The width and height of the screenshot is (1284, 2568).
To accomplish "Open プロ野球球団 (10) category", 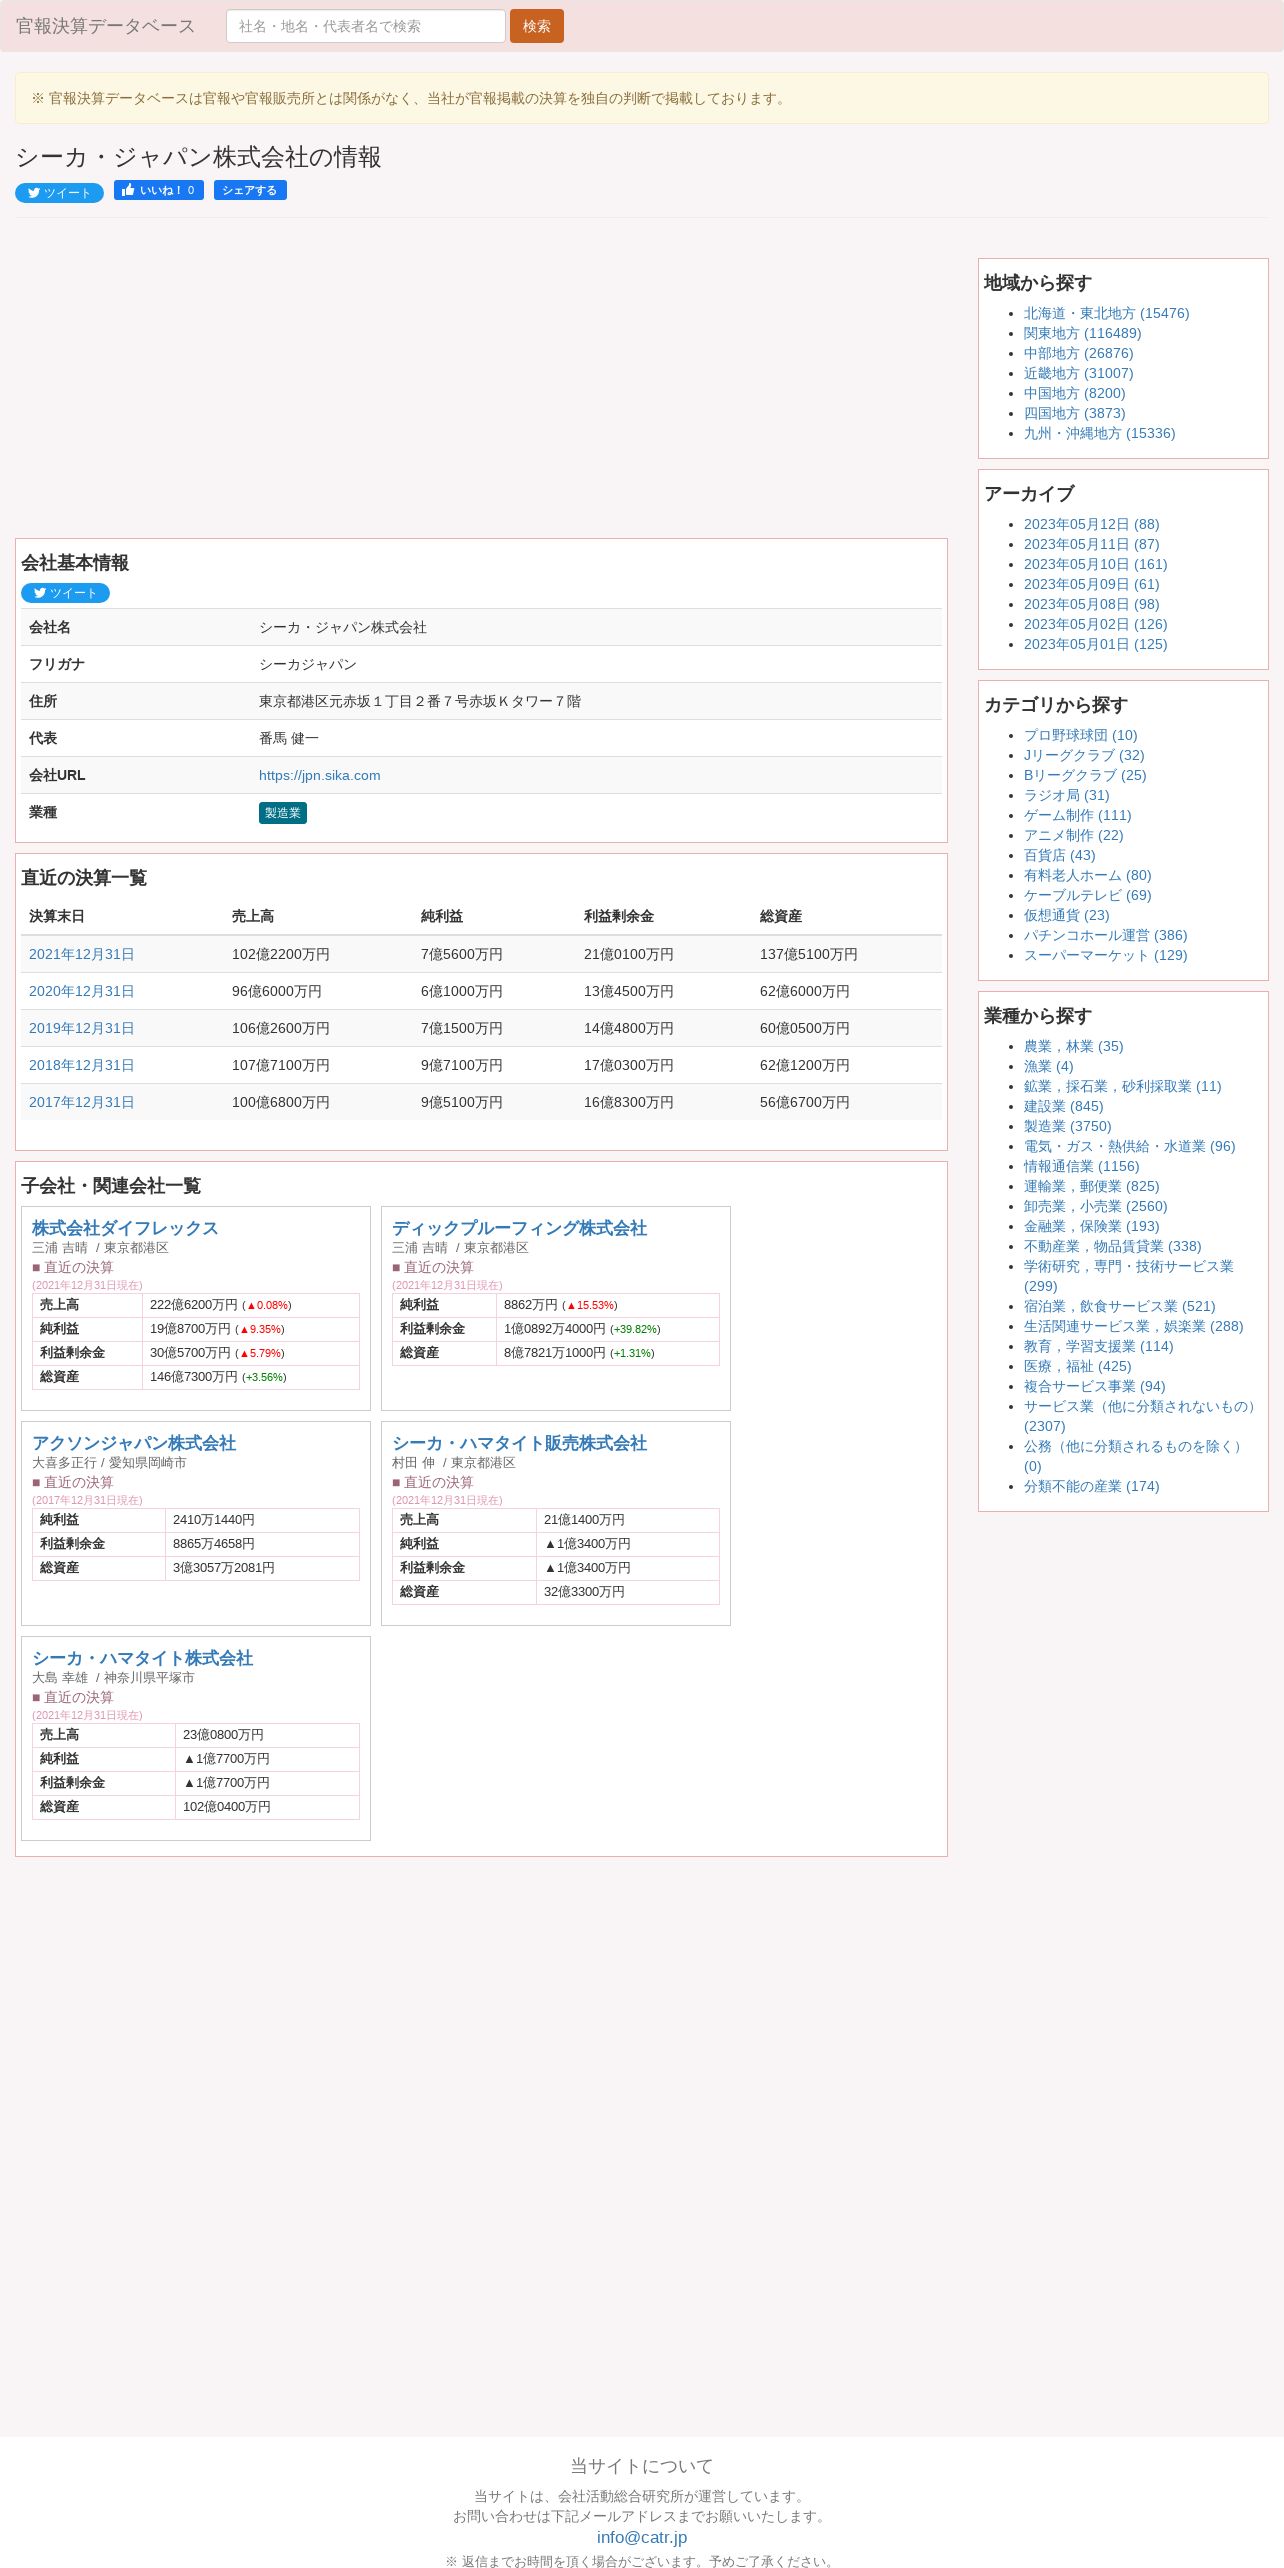I will click(1080, 735).
